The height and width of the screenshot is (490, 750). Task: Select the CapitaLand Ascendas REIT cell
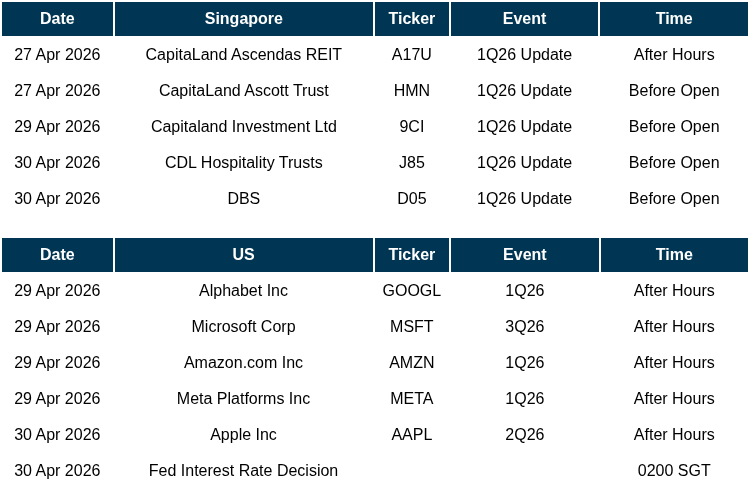[243, 55]
